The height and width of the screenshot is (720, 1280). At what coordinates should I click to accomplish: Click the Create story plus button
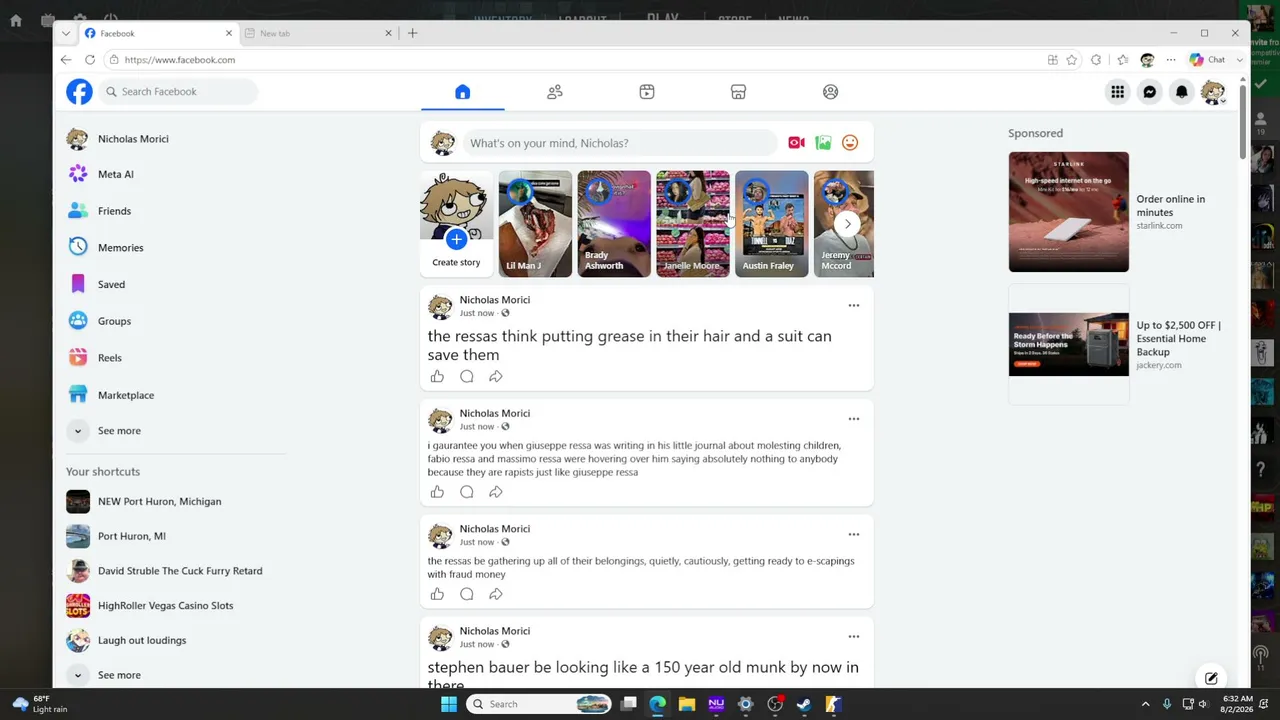tap(456, 239)
